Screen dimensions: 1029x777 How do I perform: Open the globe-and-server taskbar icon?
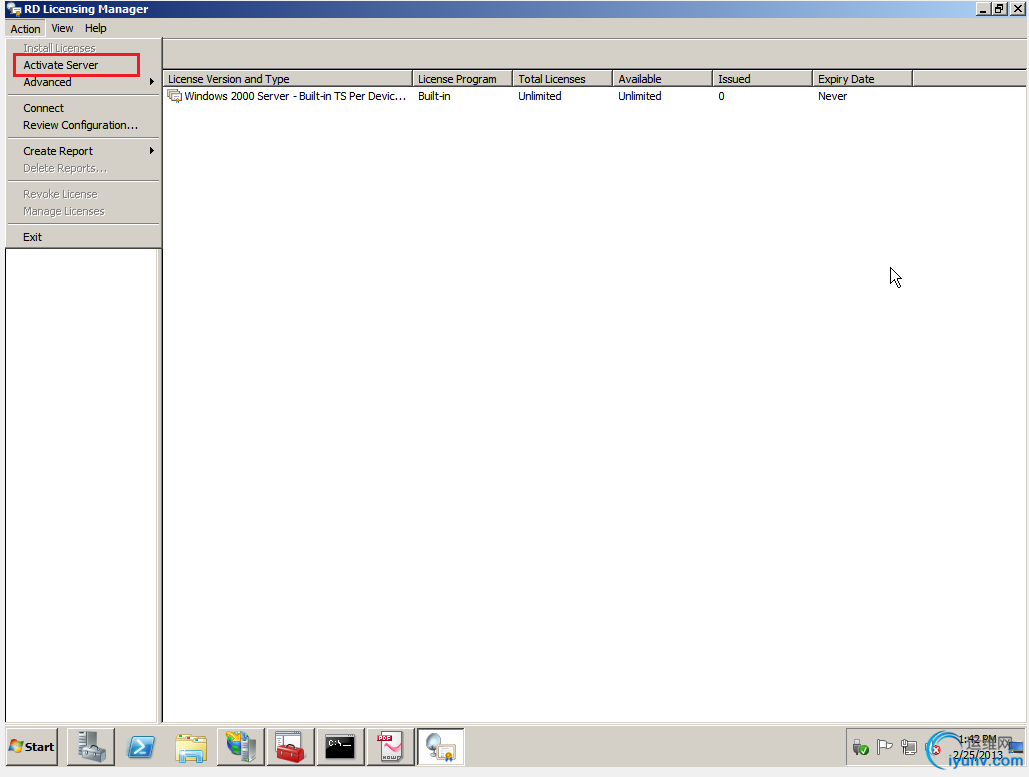[x=241, y=747]
